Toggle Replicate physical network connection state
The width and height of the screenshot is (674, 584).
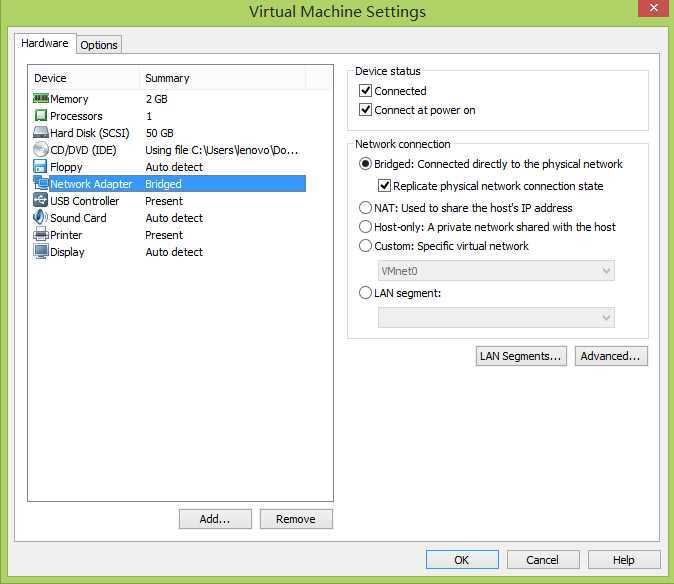[x=384, y=186]
